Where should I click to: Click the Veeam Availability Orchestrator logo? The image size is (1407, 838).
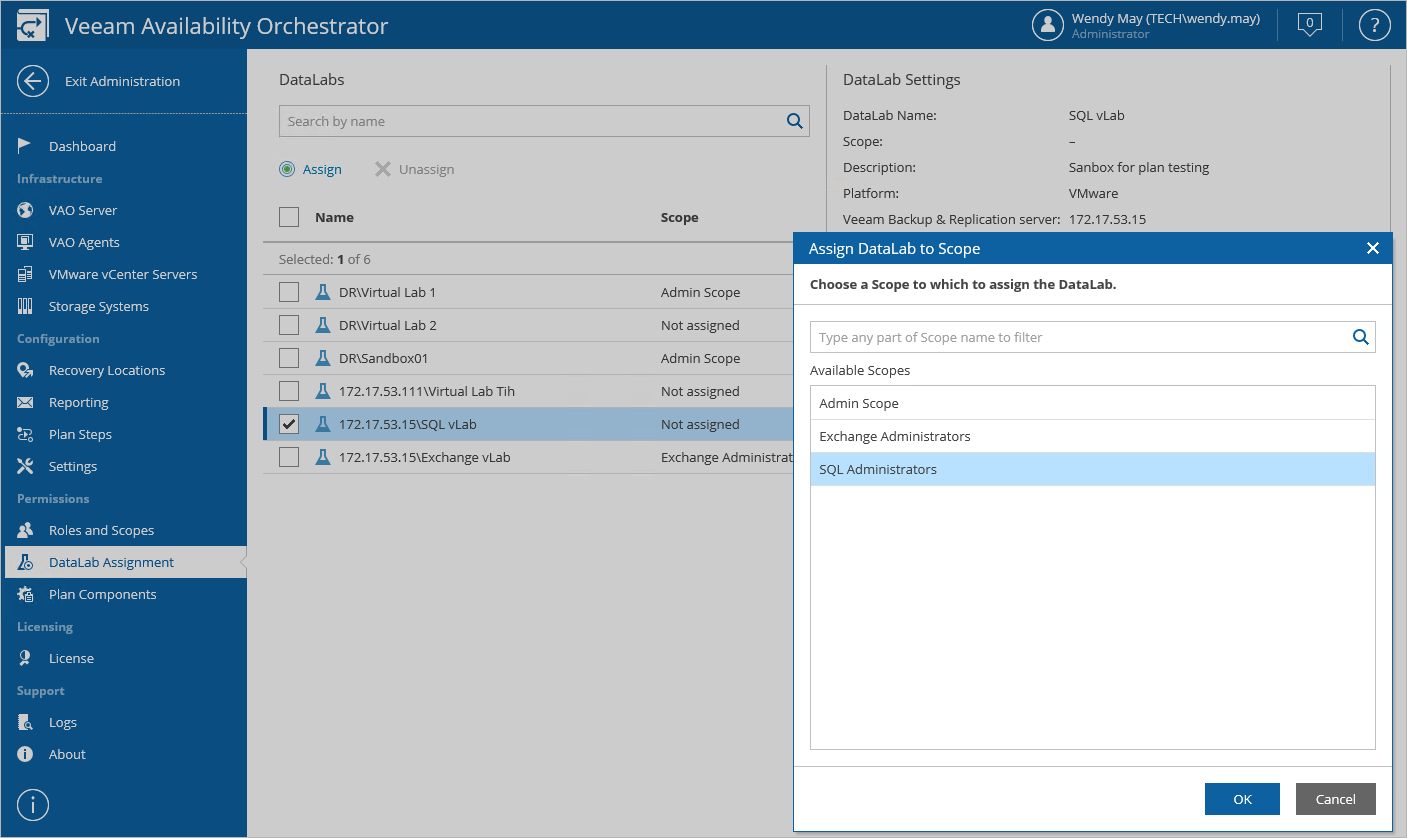(33, 26)
